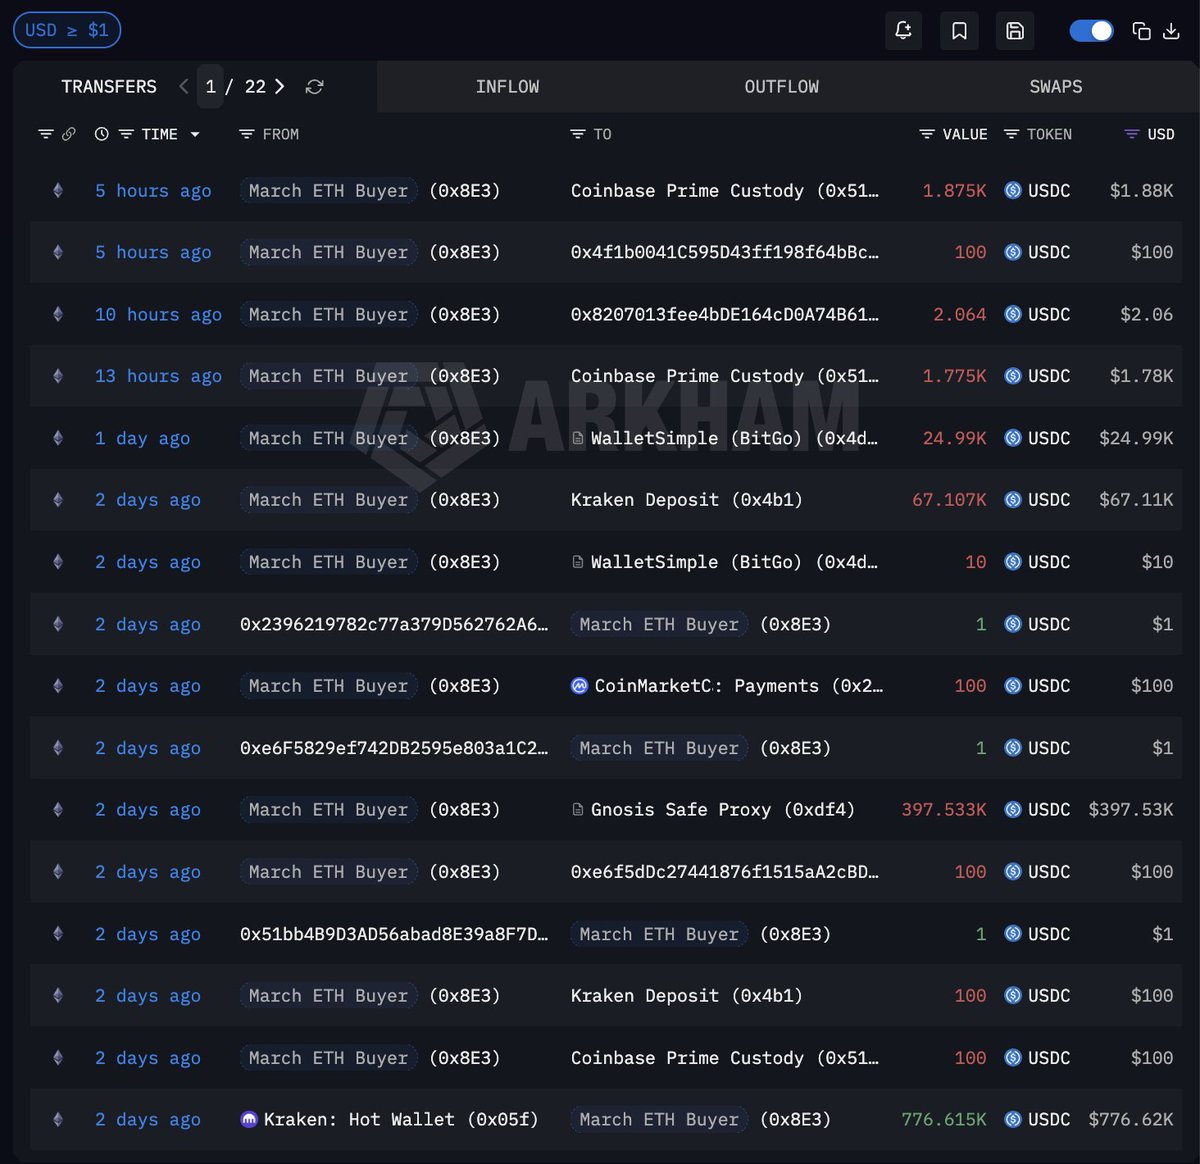Click the bookmark icon
The width and height of the screenshot is (1200, 1164).
click(x=959, y=30)
